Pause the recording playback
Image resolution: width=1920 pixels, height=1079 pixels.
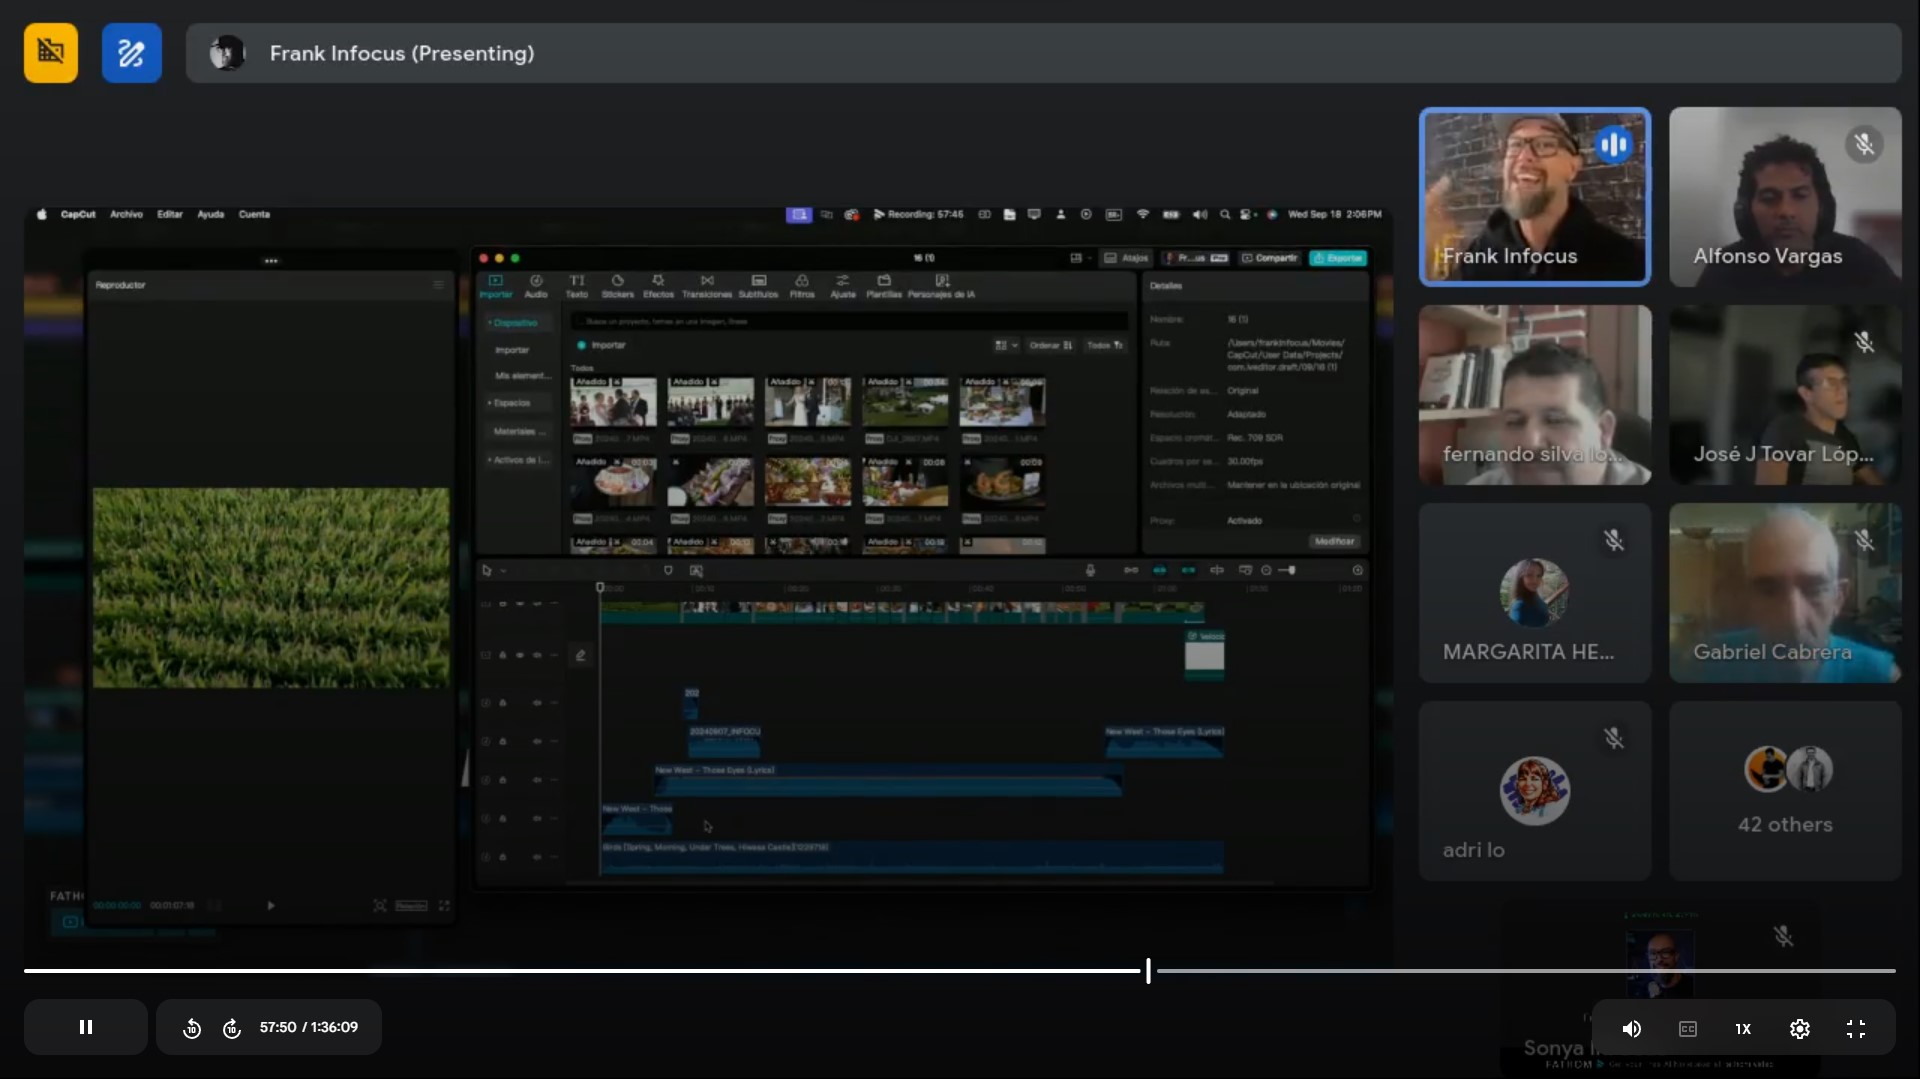tap(86, 1027)
